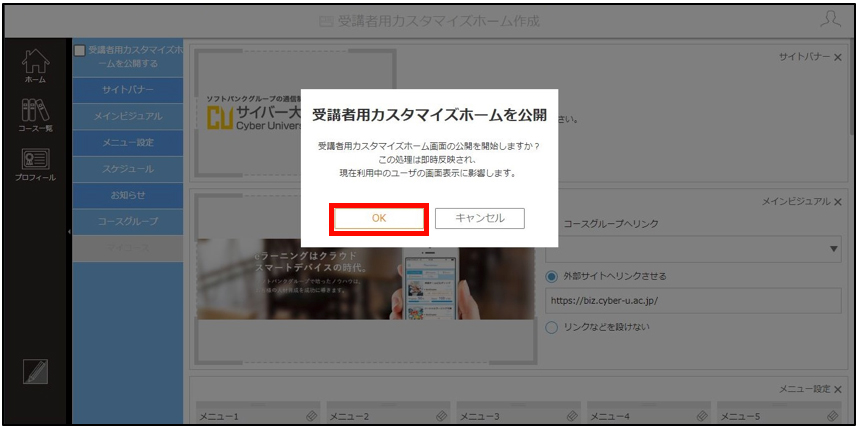Viewport: 857px width, 430px height.
Task: Open the コースグループへリンク dropdown
Action: point(693,249)
